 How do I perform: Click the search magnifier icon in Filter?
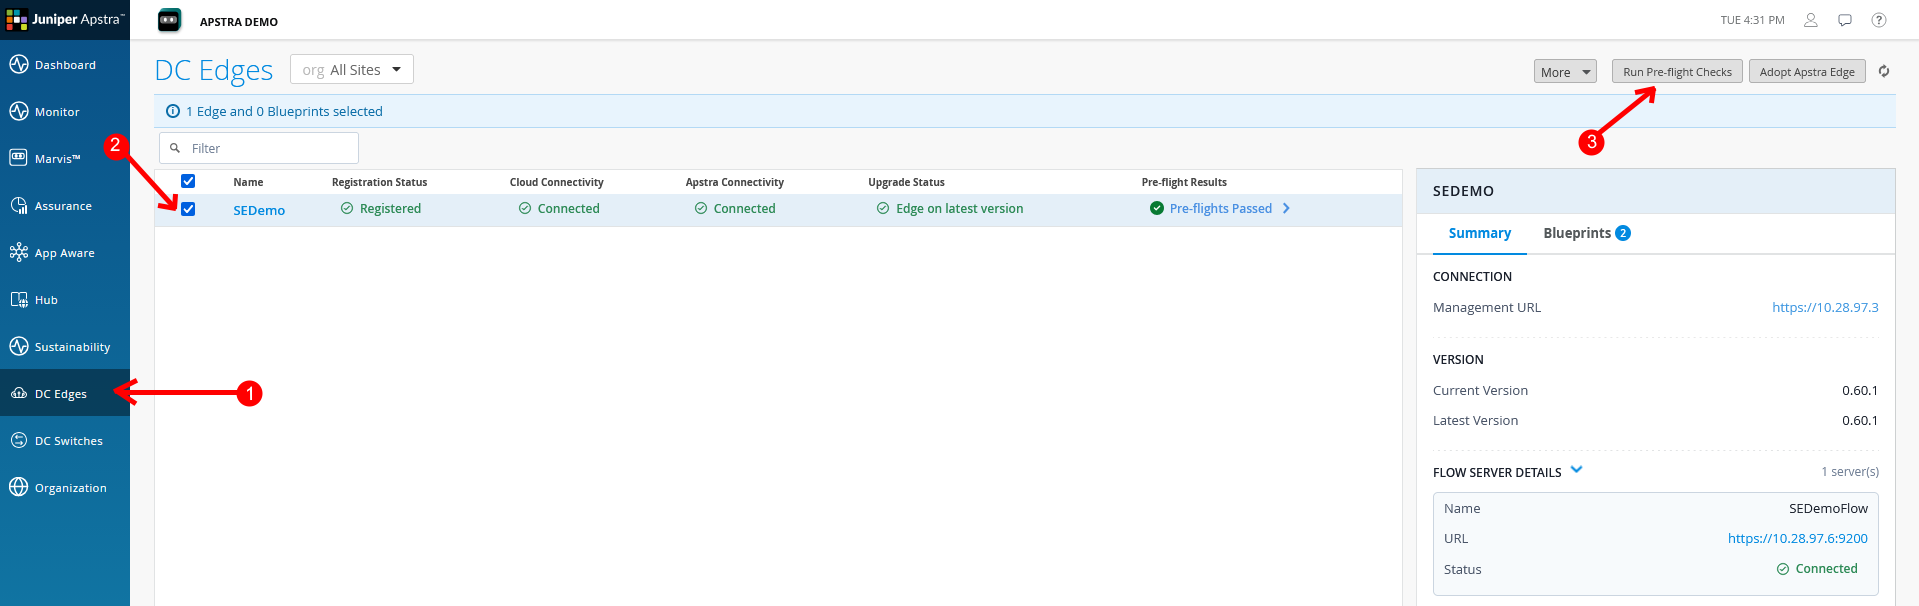pyautogui.click(x=175, y=148)
